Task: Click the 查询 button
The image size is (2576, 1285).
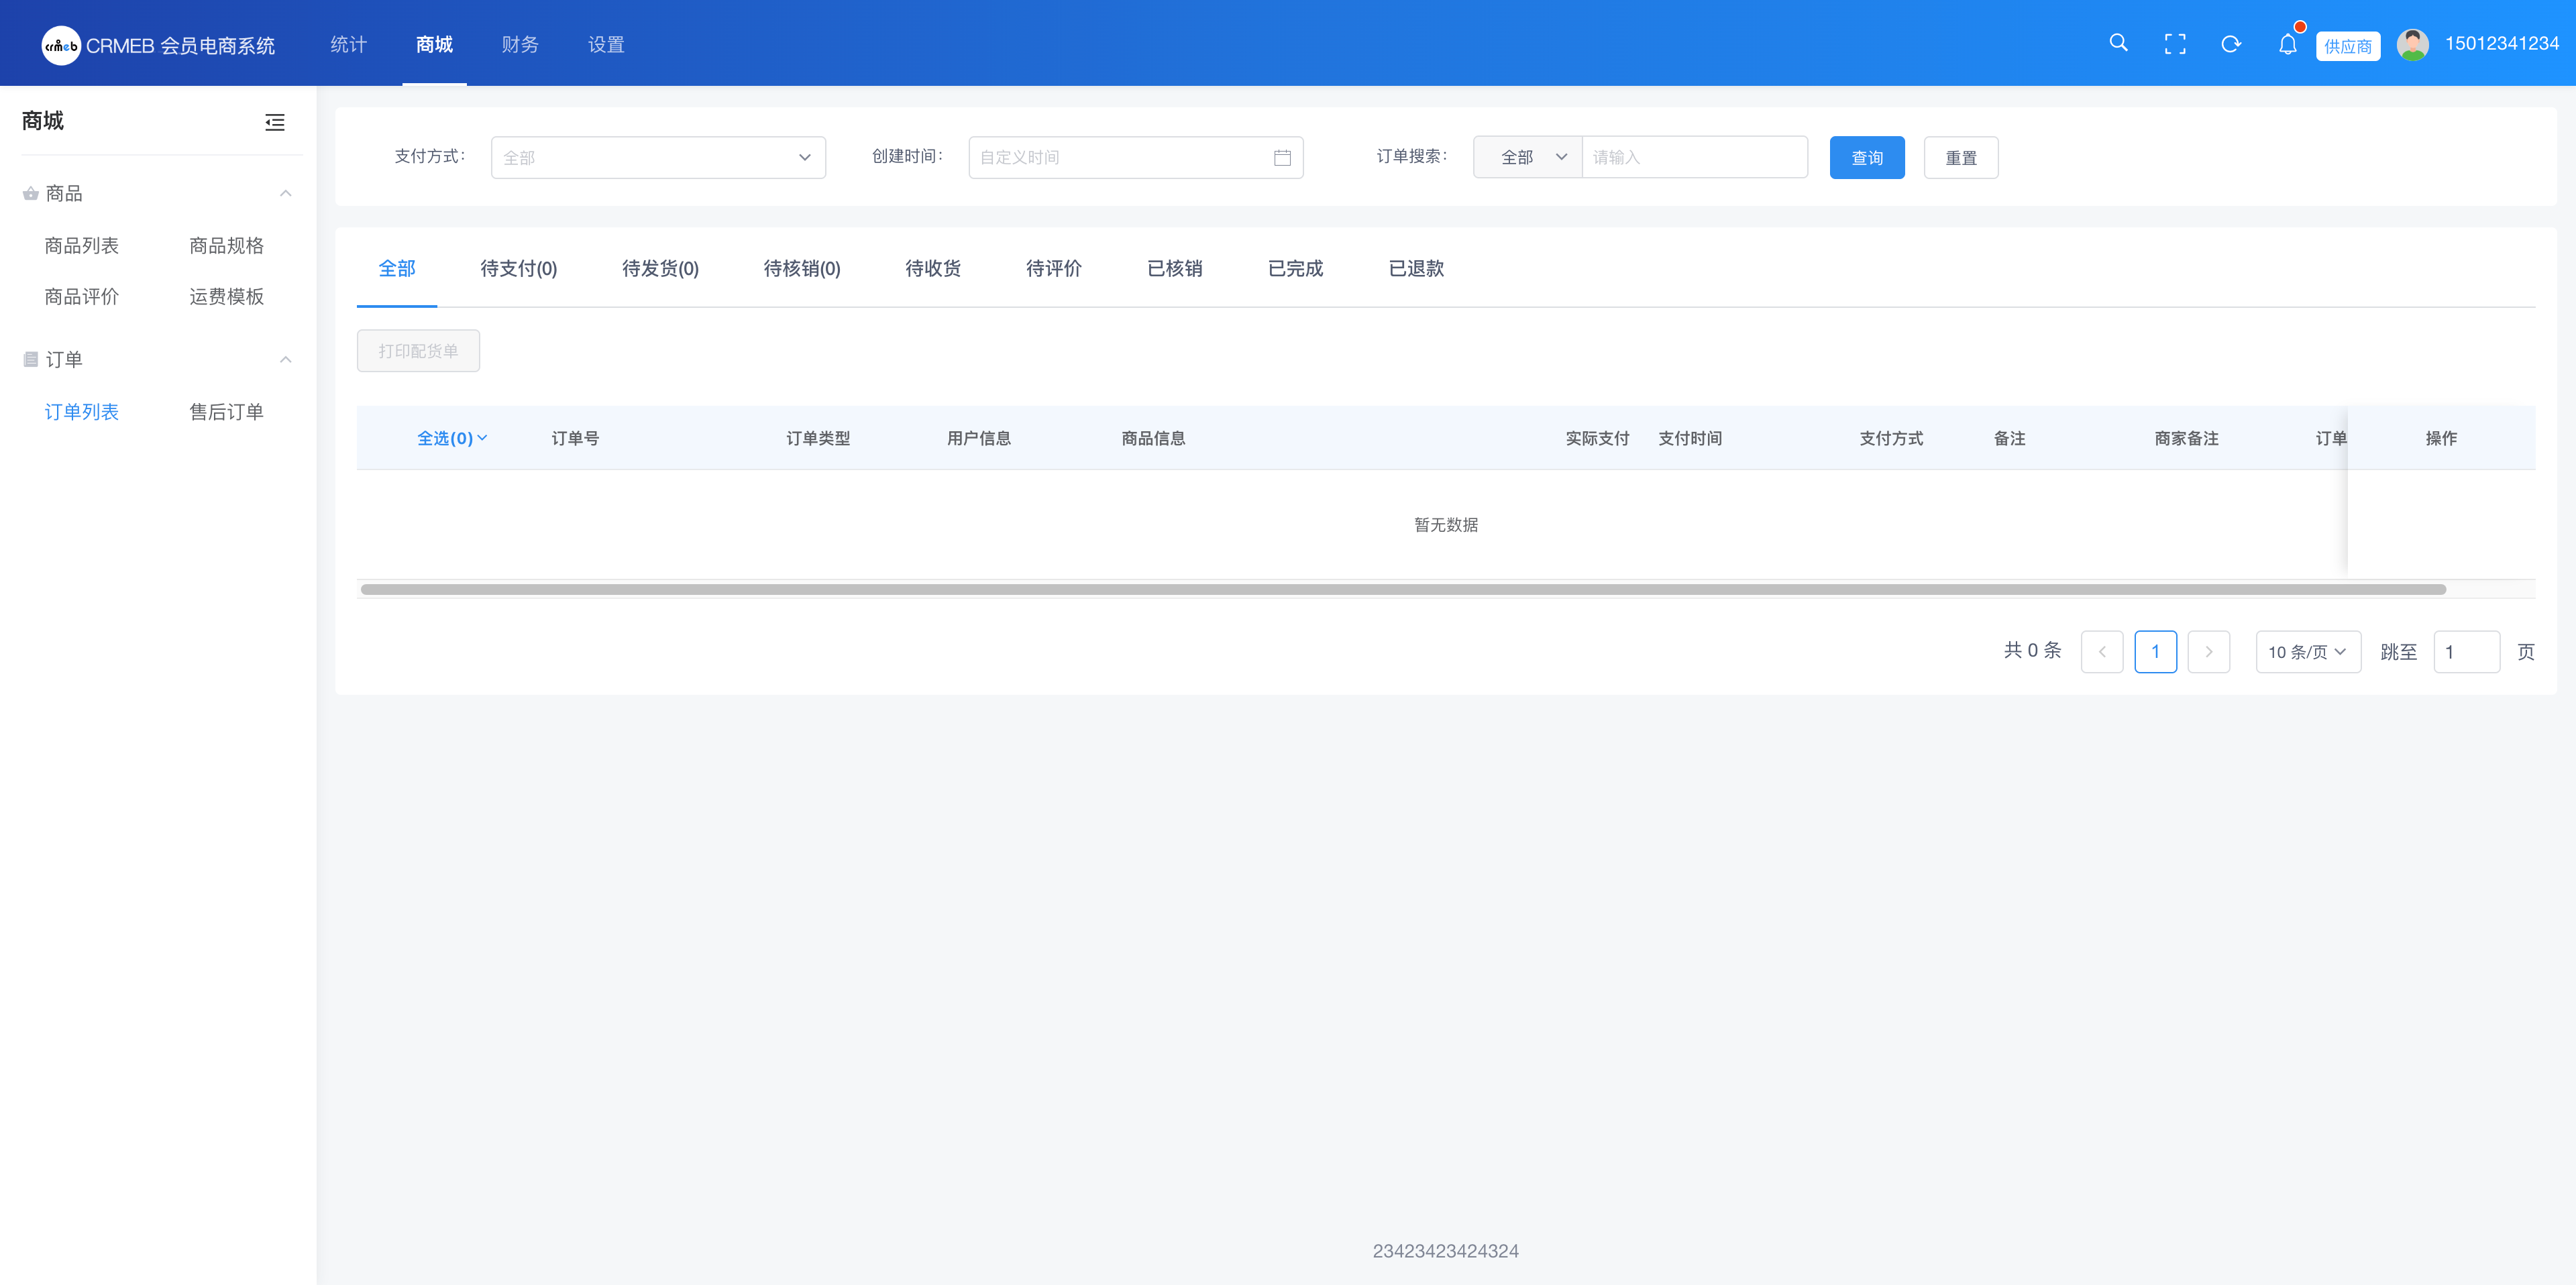Action: point(1866,158)
